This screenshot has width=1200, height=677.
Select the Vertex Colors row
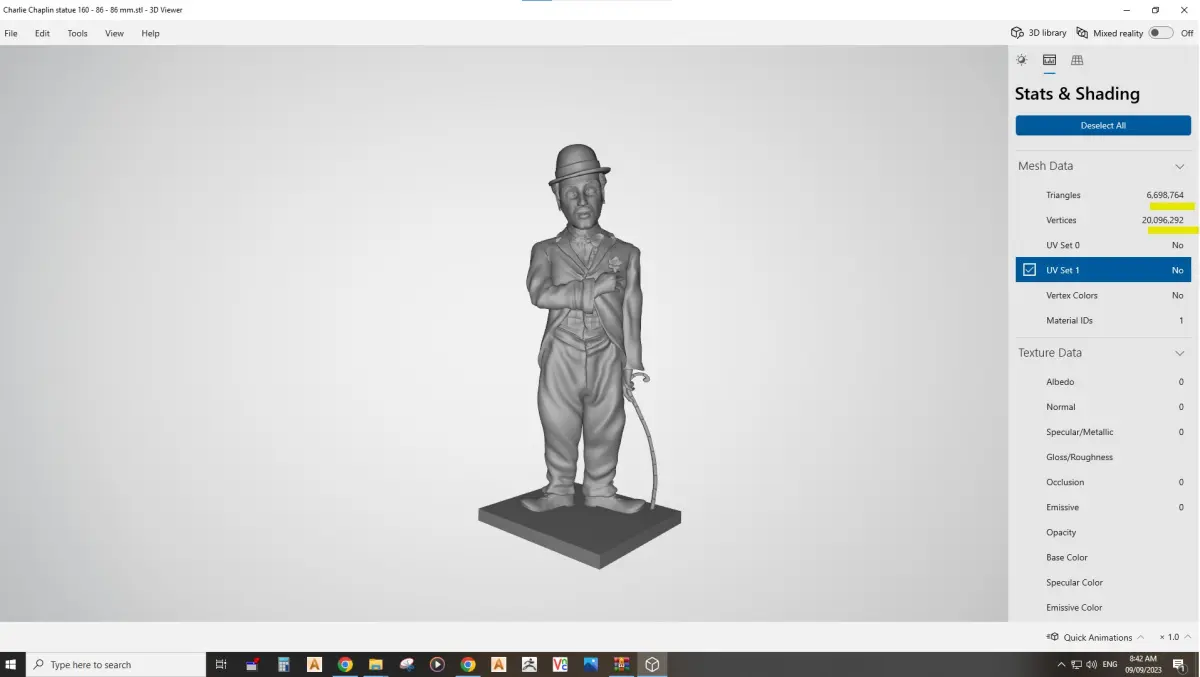click(x=1103, y=295)
